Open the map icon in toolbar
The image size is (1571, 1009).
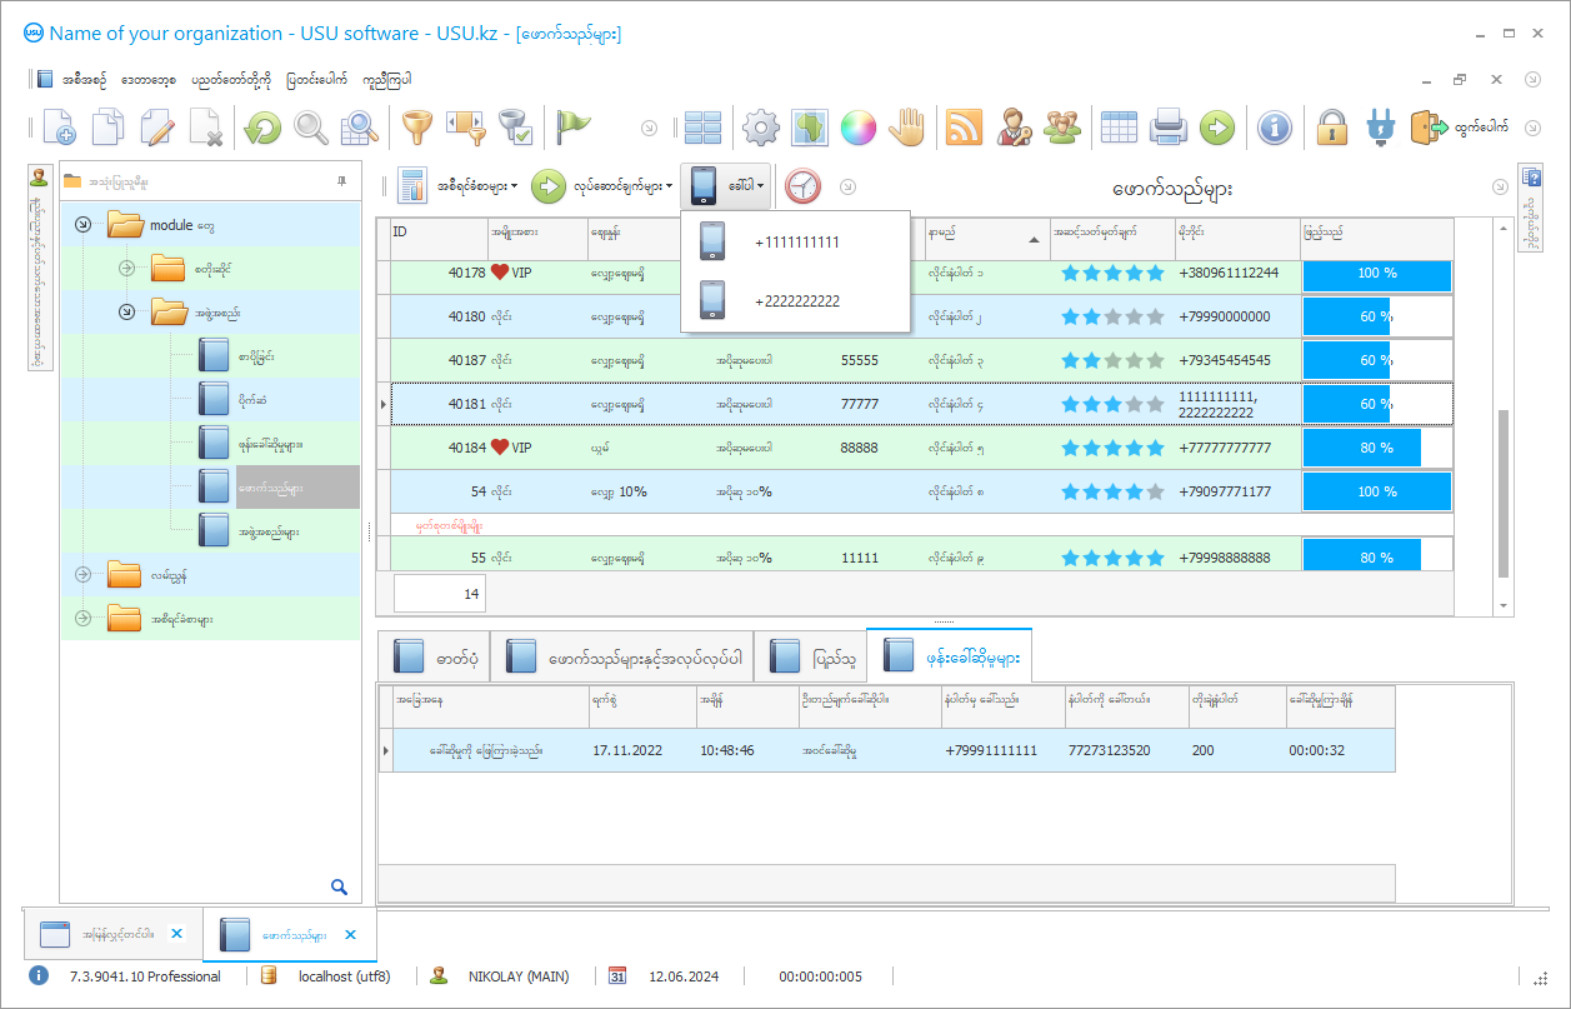point(809,128)
